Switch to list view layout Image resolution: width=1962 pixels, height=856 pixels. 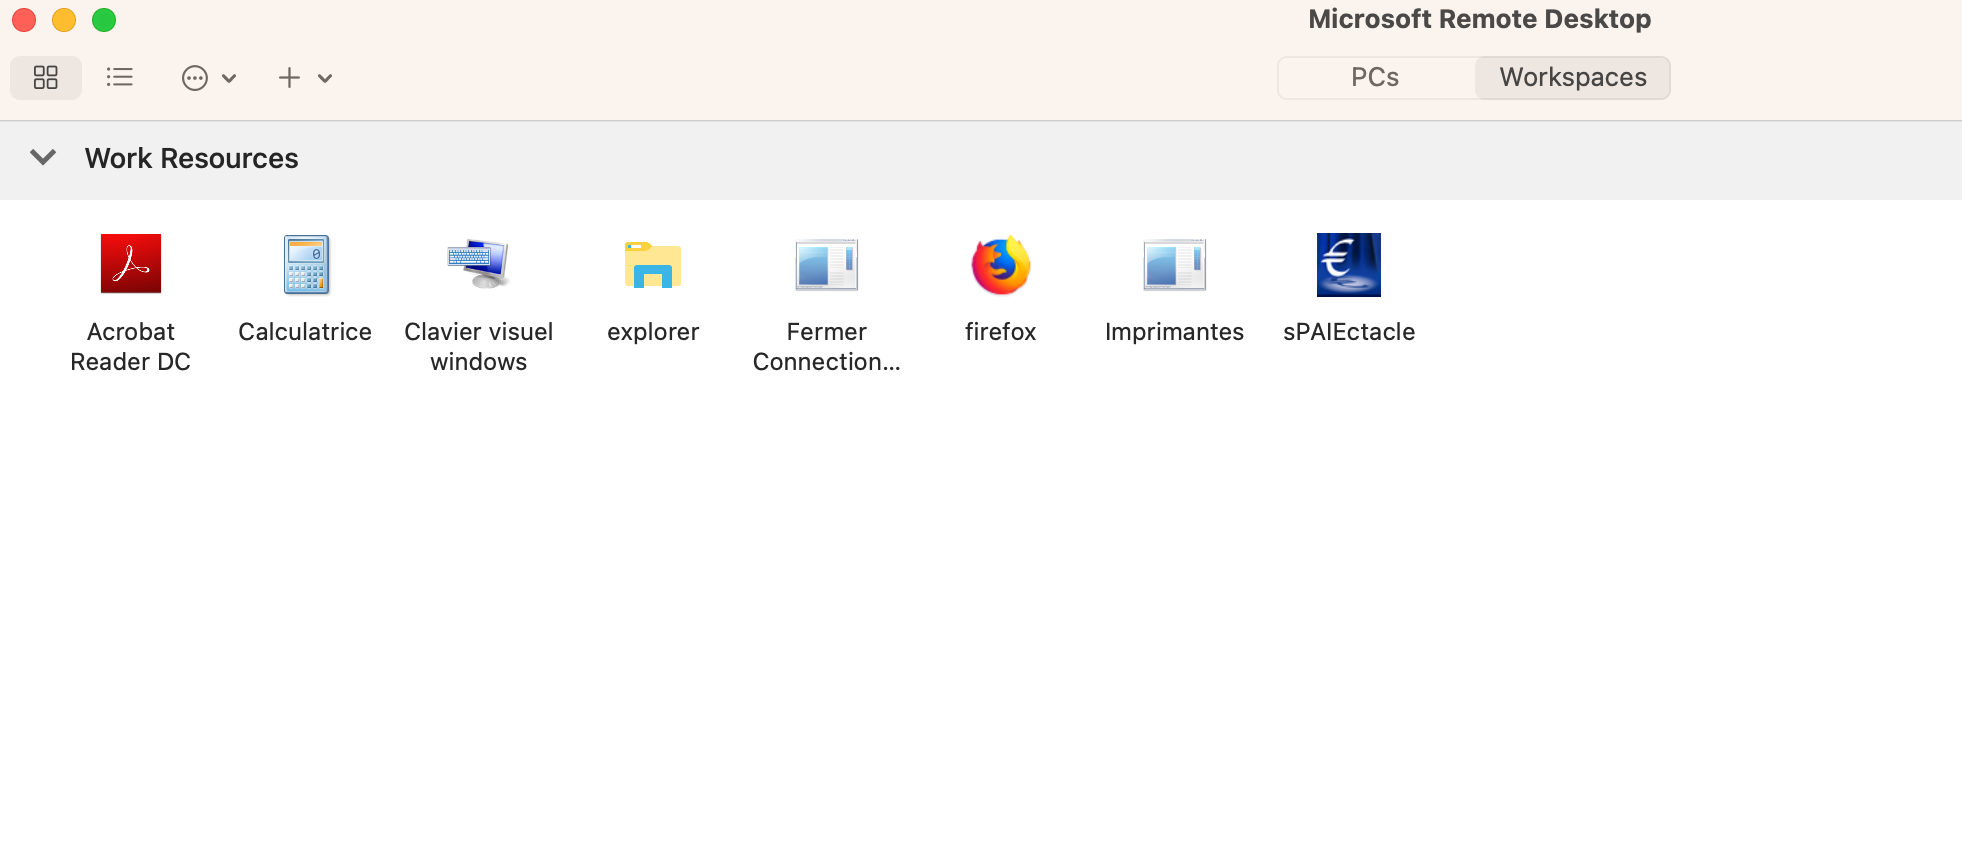click(x=119, y=77)
